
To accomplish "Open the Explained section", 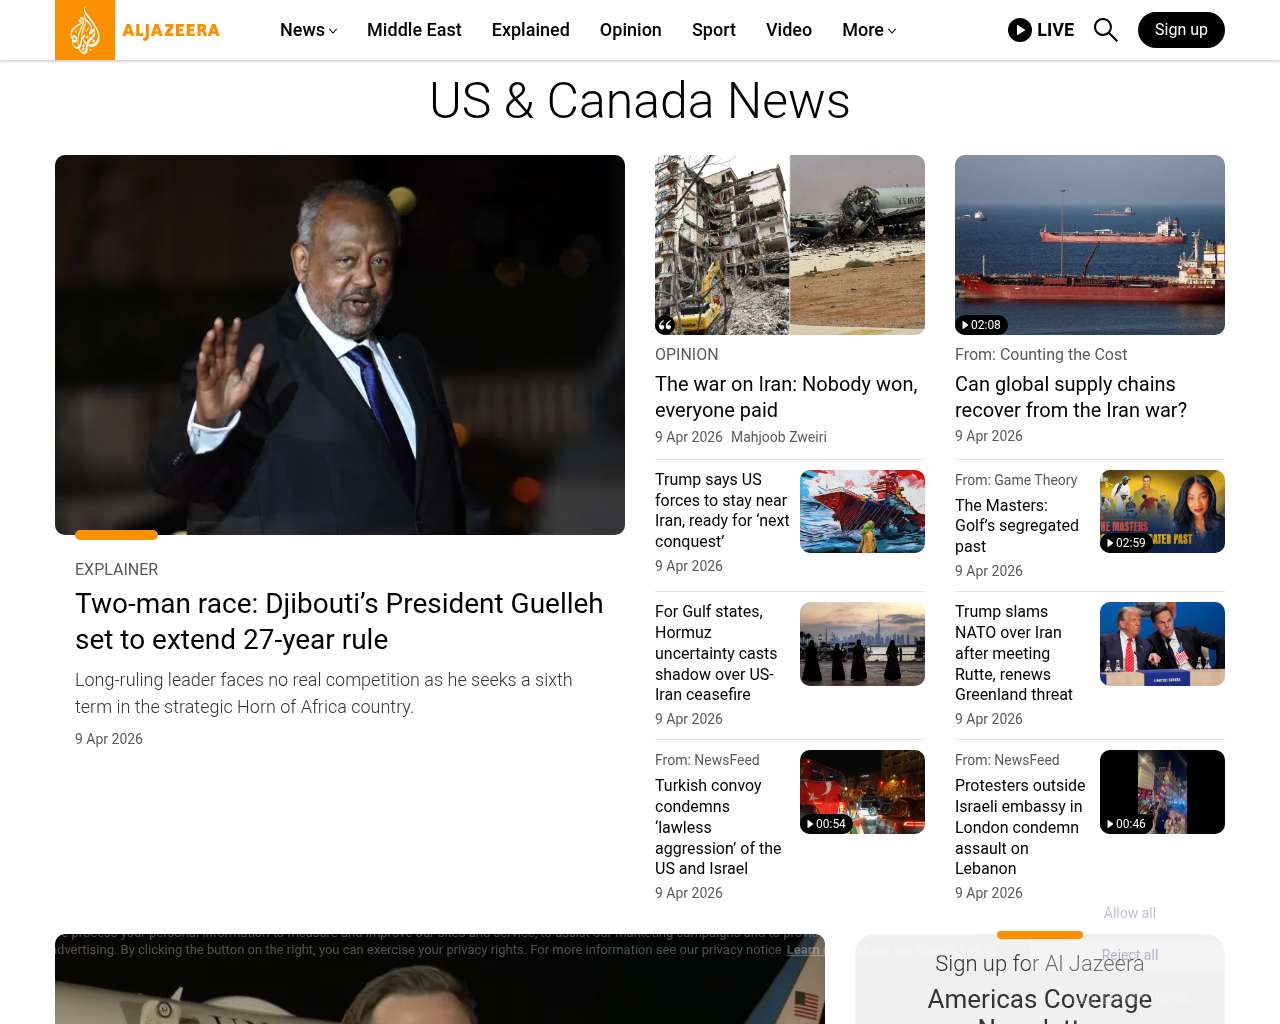I will 531,30.
